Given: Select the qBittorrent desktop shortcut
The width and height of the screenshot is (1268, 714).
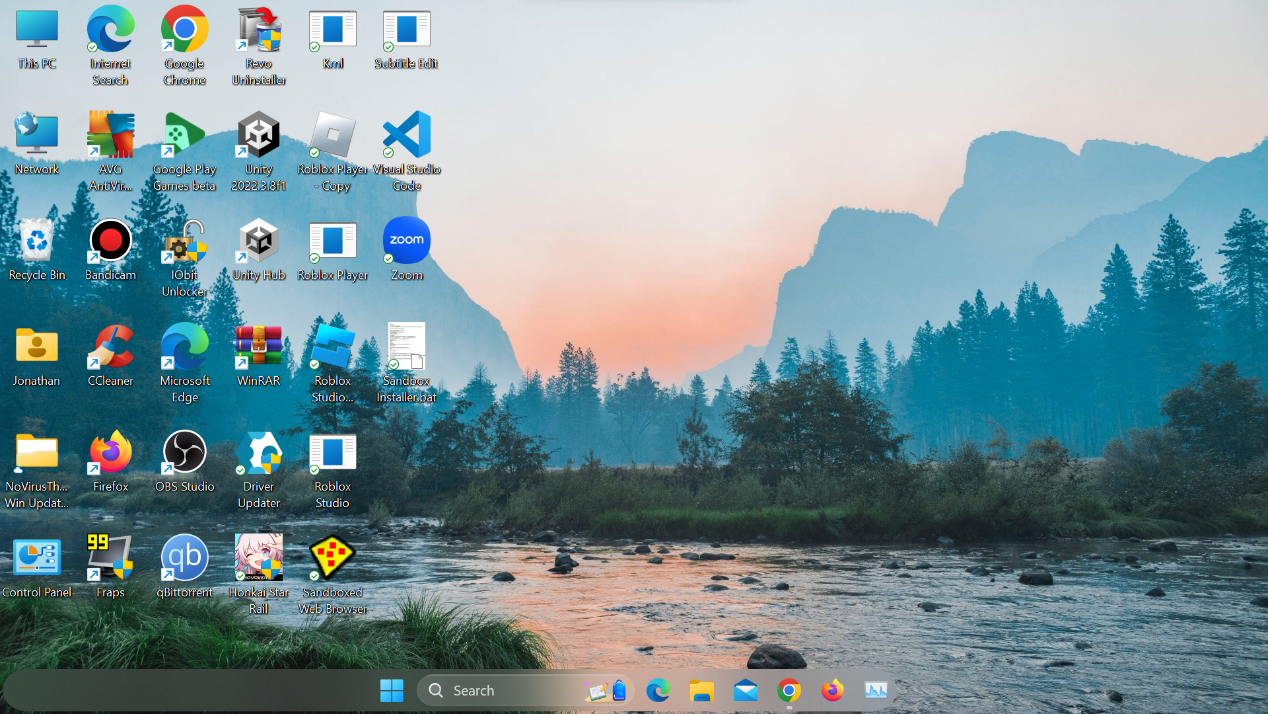Looking at the screenshot, I should pyautogui.click(x=185, y=568).
